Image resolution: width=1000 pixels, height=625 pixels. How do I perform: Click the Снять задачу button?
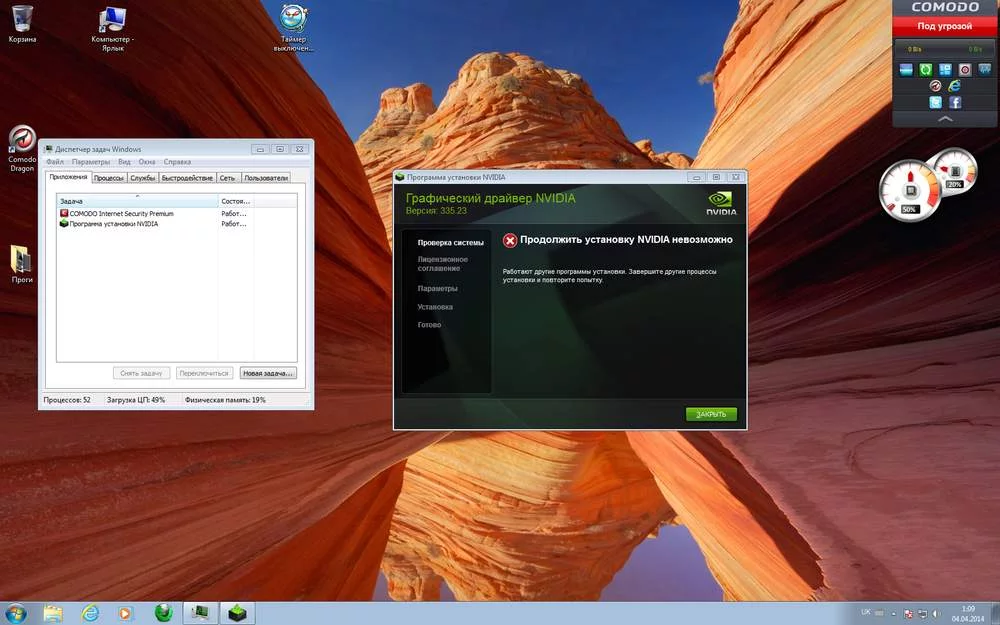click(142, 373)
